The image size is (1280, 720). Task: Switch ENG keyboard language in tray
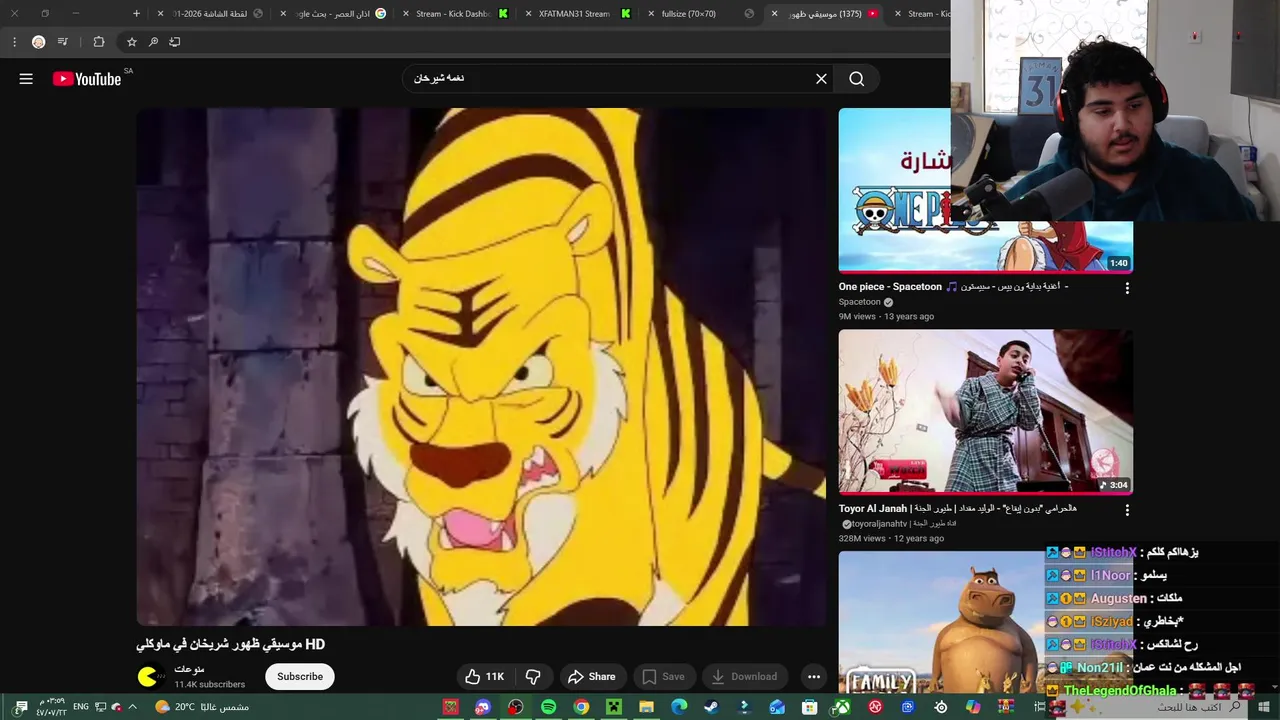tap(81, 707)
